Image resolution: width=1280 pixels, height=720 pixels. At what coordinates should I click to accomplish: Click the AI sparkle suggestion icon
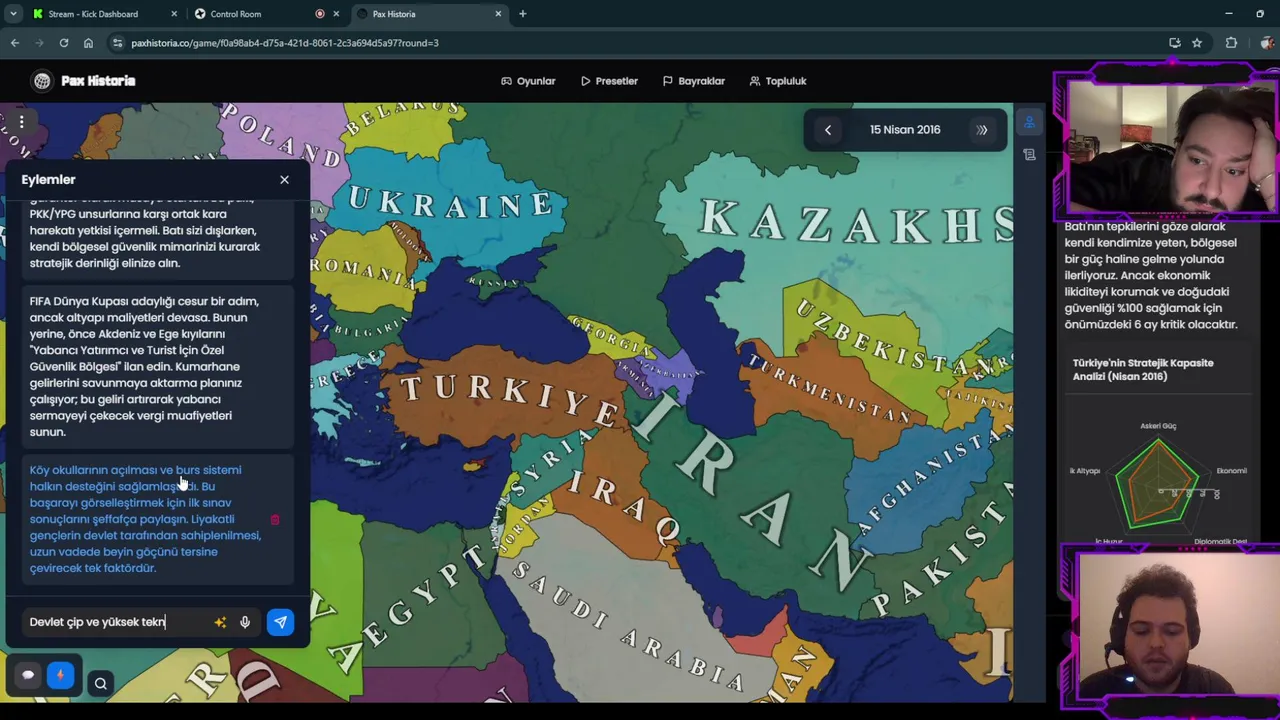(220, 622)
